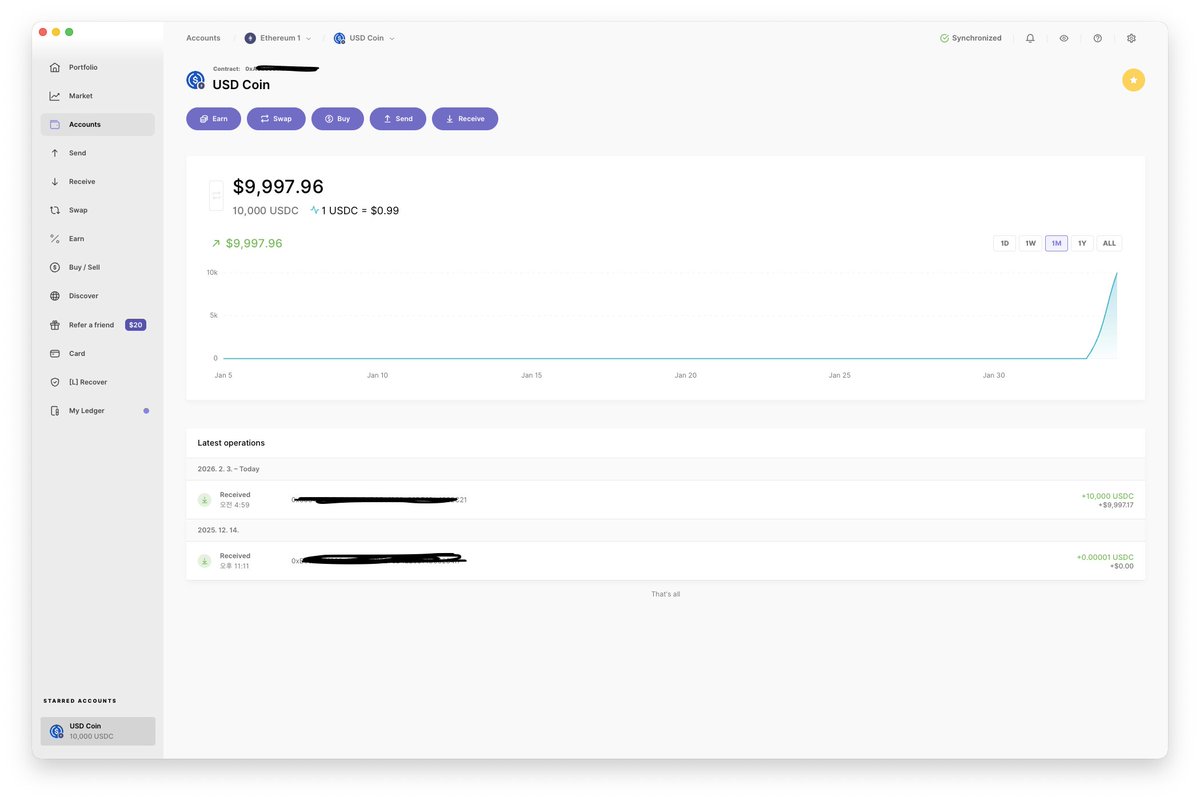Click the received icon on 0.00001 USDC row

coord(204,561)
